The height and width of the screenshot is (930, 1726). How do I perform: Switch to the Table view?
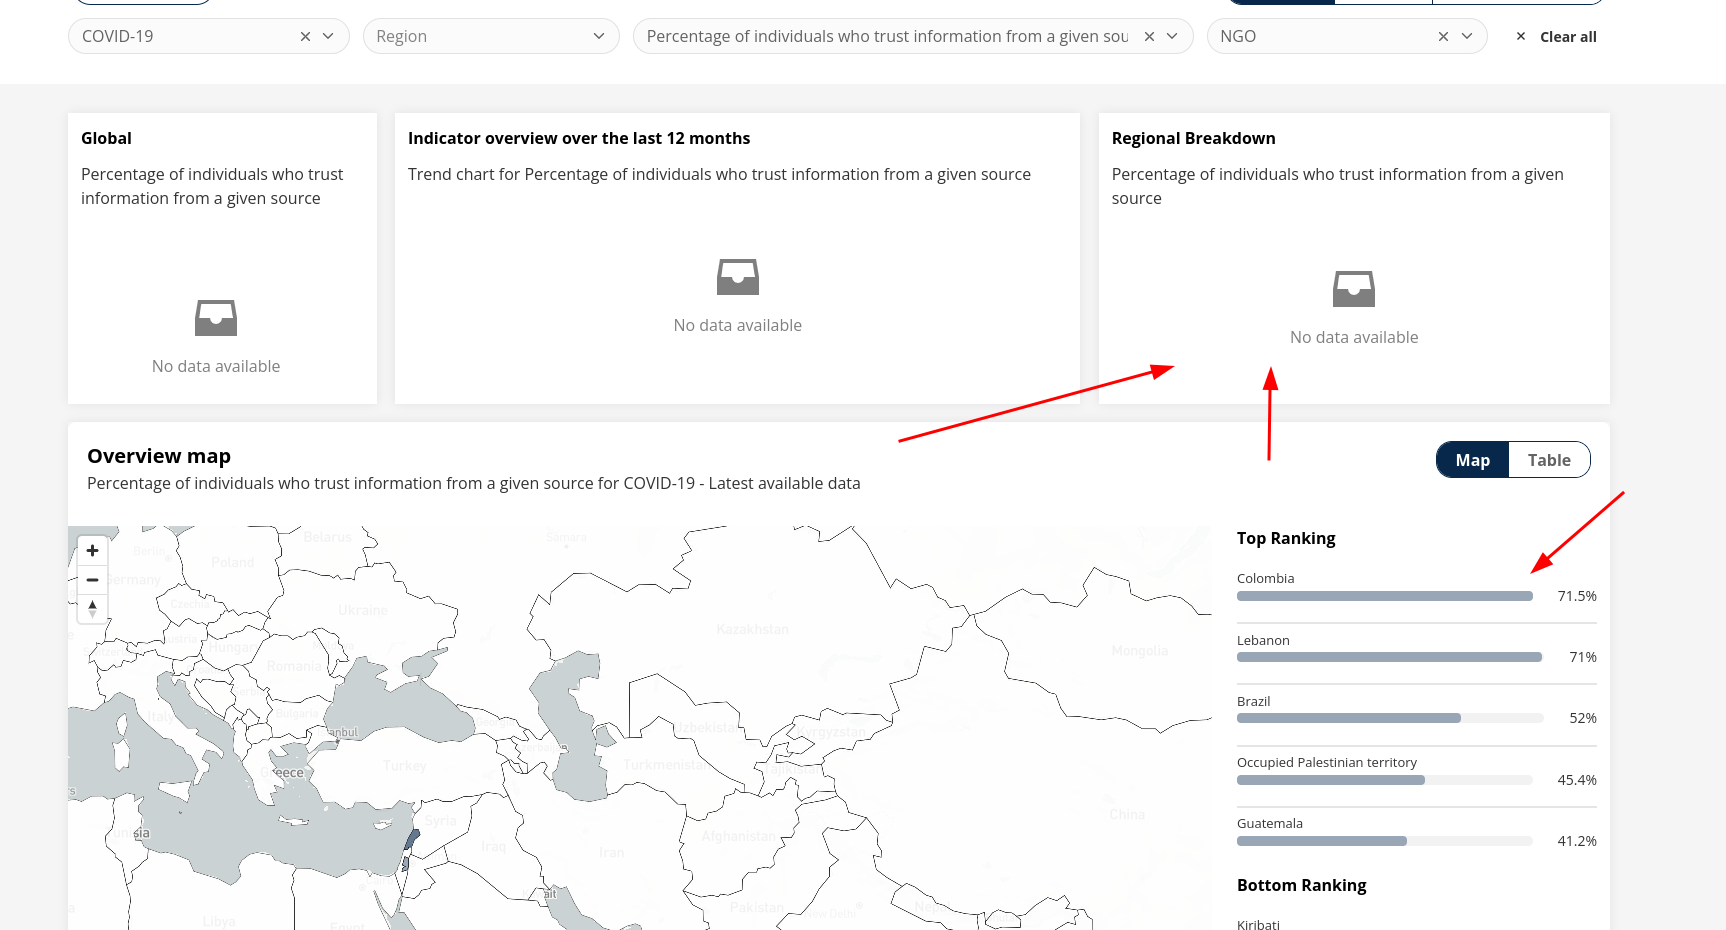[1548, 459]
